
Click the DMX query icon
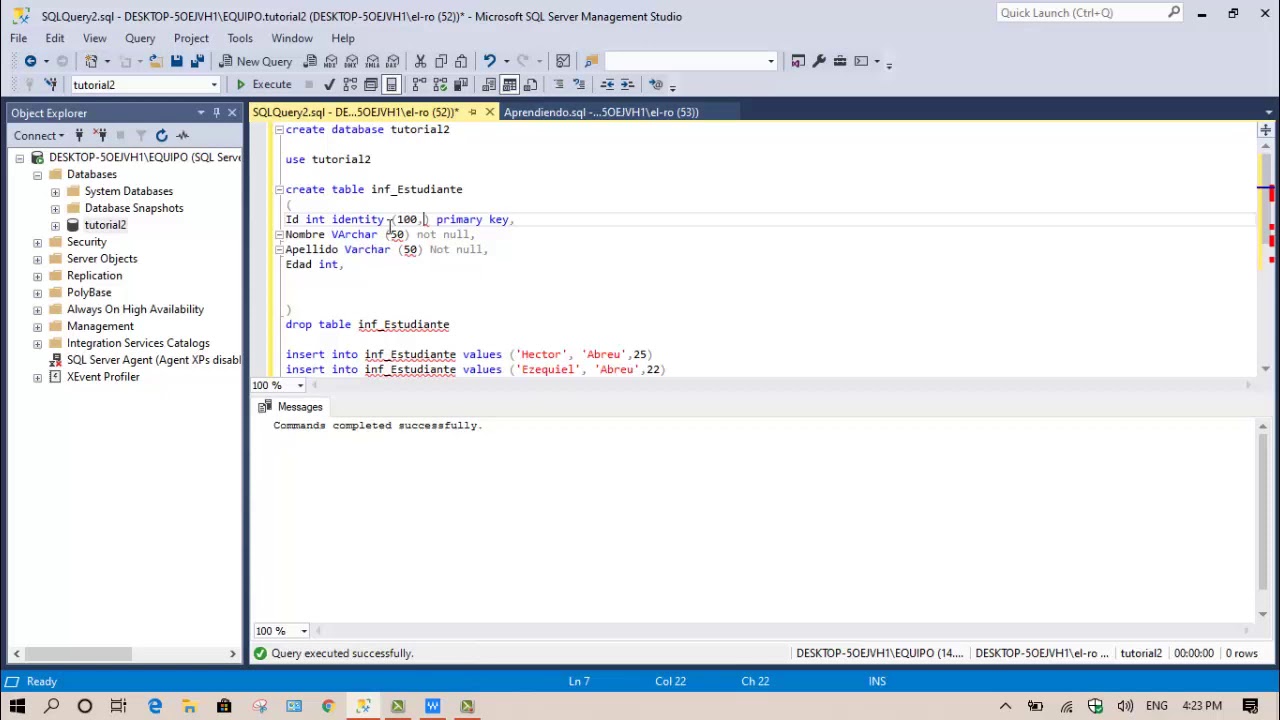[352, 61]
